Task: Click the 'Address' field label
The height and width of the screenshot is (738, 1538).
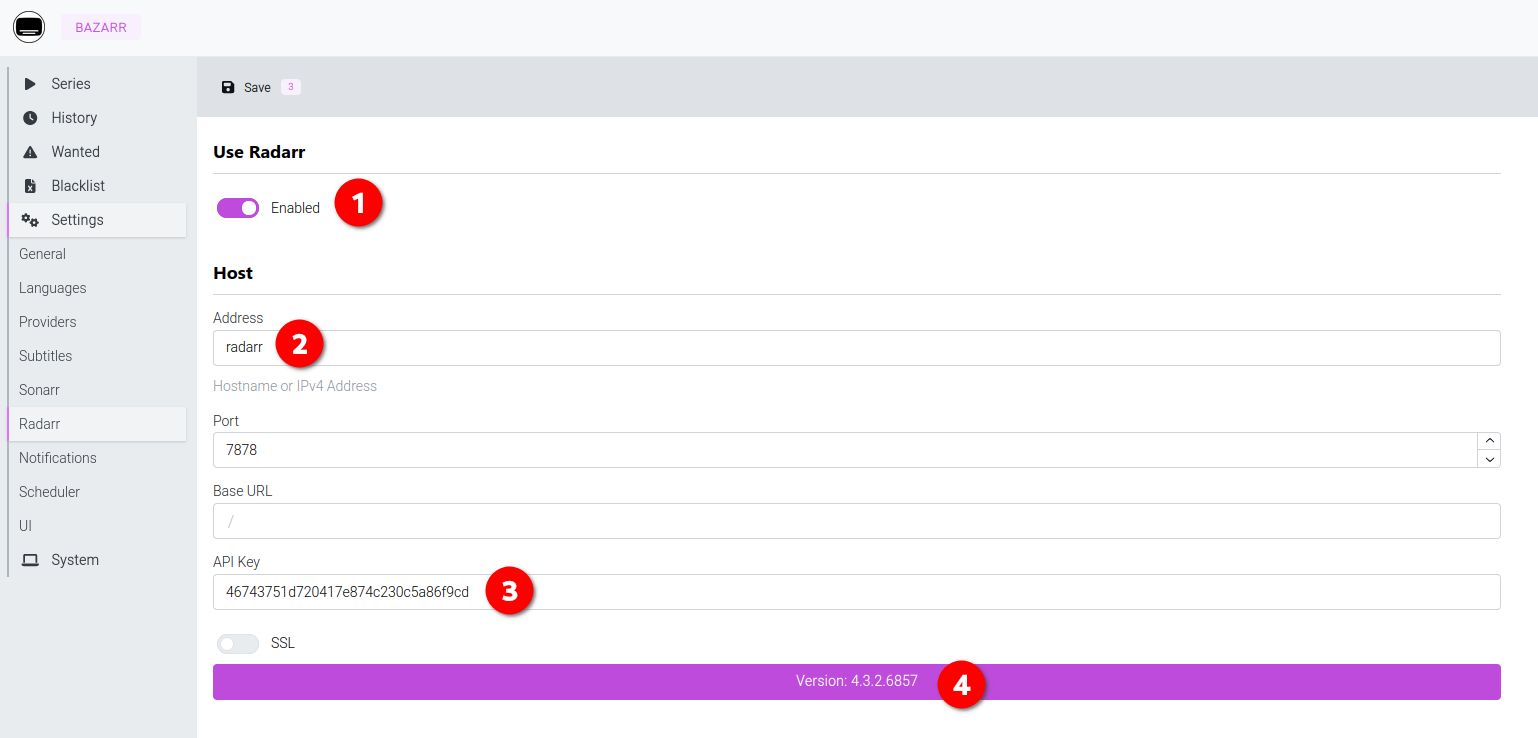Action: tap(238, 318)
